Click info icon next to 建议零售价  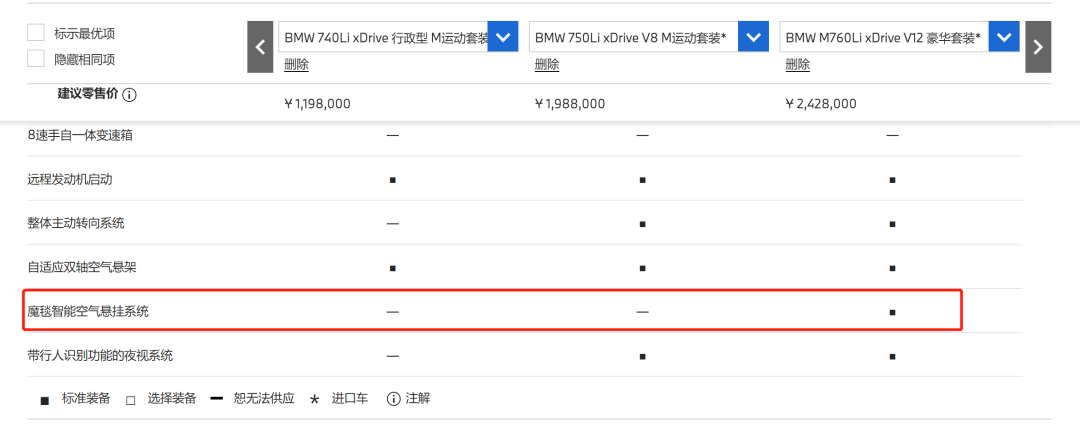pos(129,95)
